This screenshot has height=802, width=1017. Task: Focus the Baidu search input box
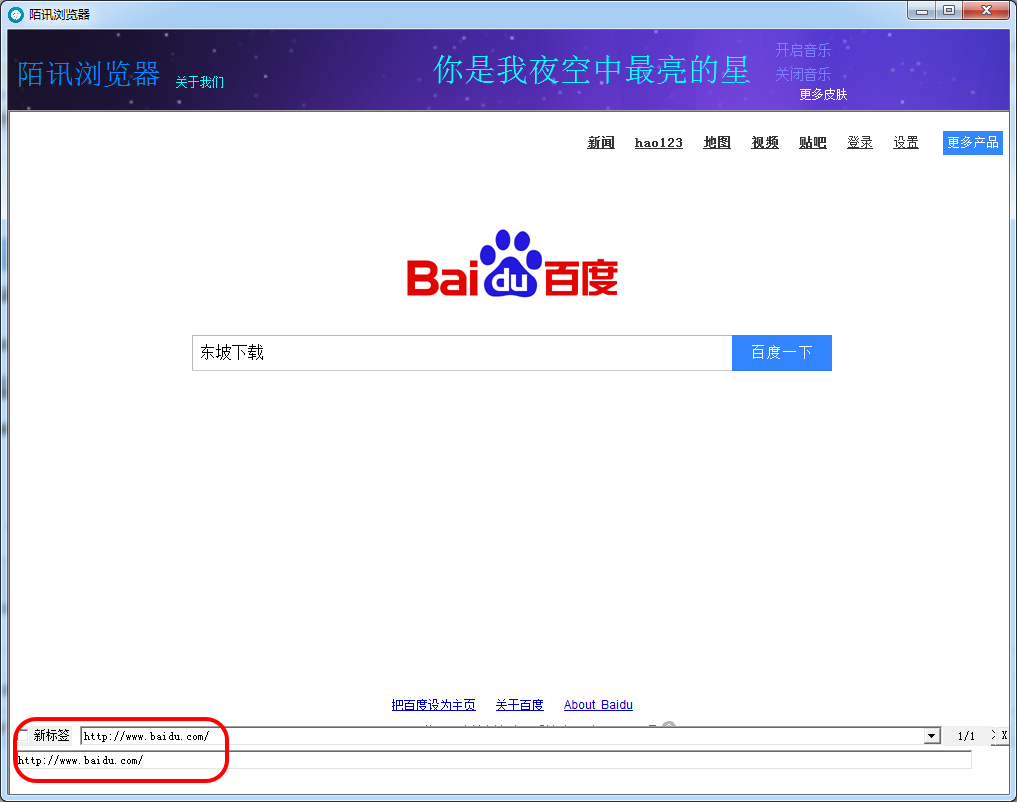click(461, 353)
